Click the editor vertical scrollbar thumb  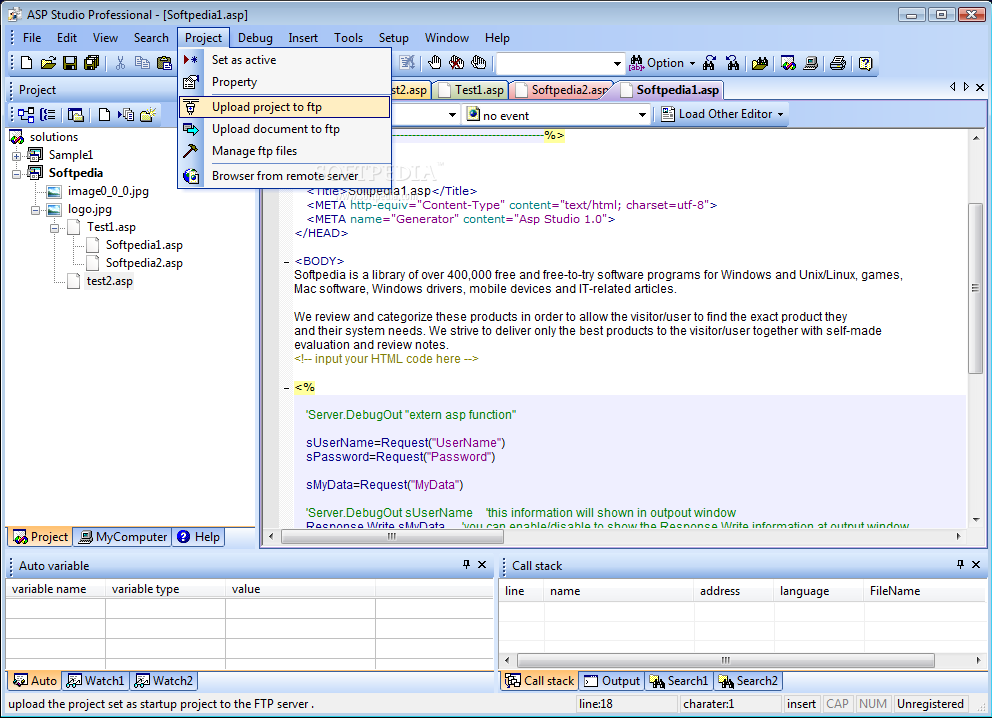coord(976,288)
